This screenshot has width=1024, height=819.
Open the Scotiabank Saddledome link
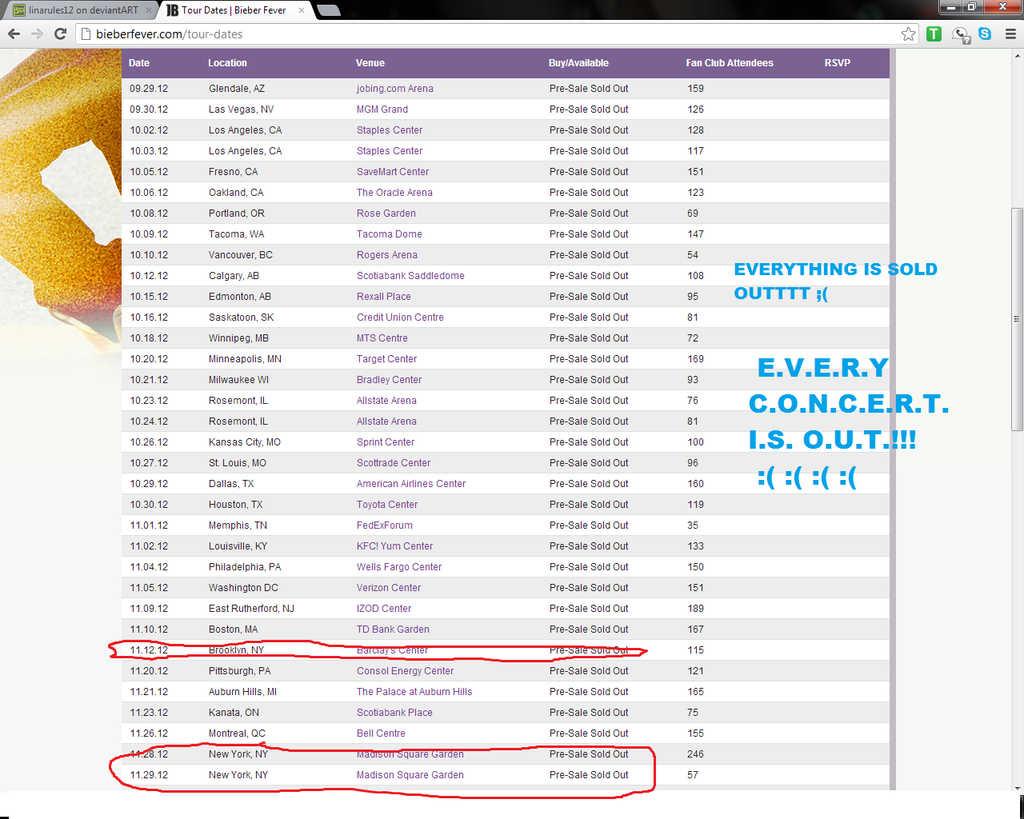410,276
